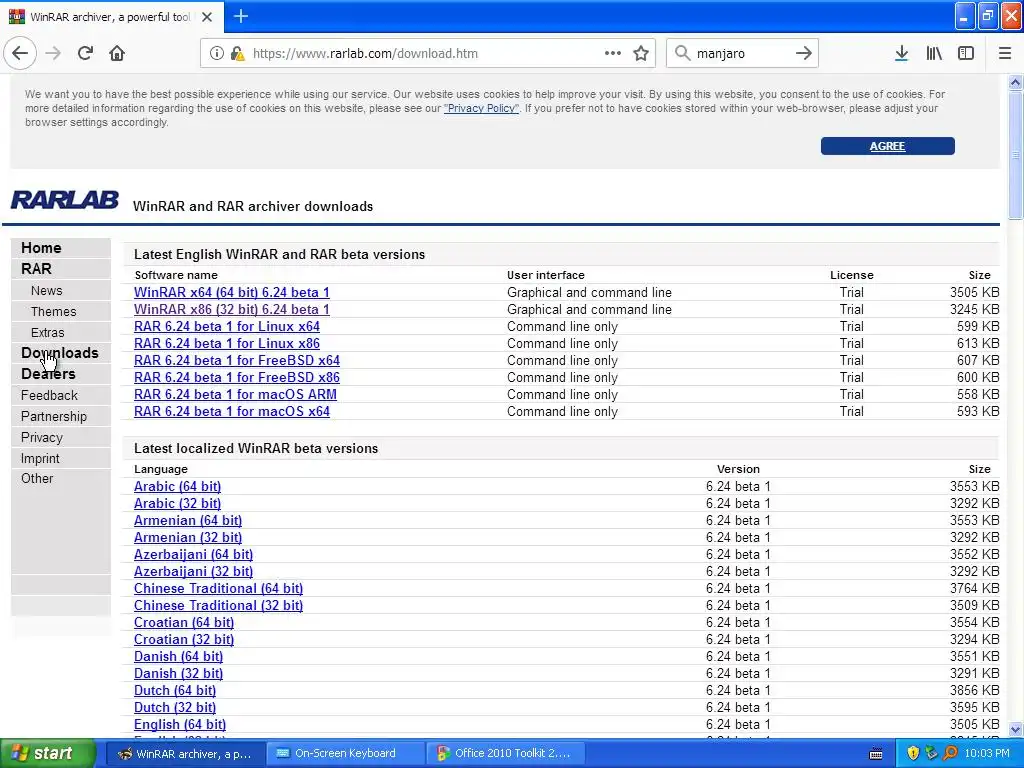The image size is (1024, 768).
Task: Download RAR 6.24 beta 1 for Linux x86
Action: 227,343
